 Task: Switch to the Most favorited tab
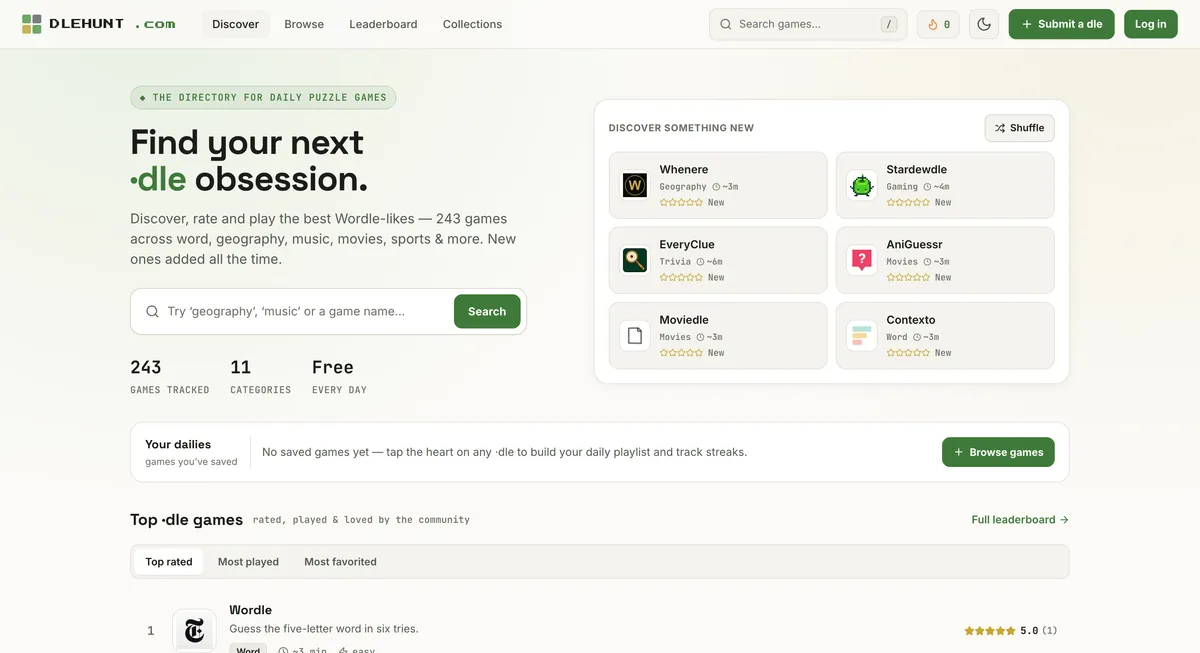(340, 561)
